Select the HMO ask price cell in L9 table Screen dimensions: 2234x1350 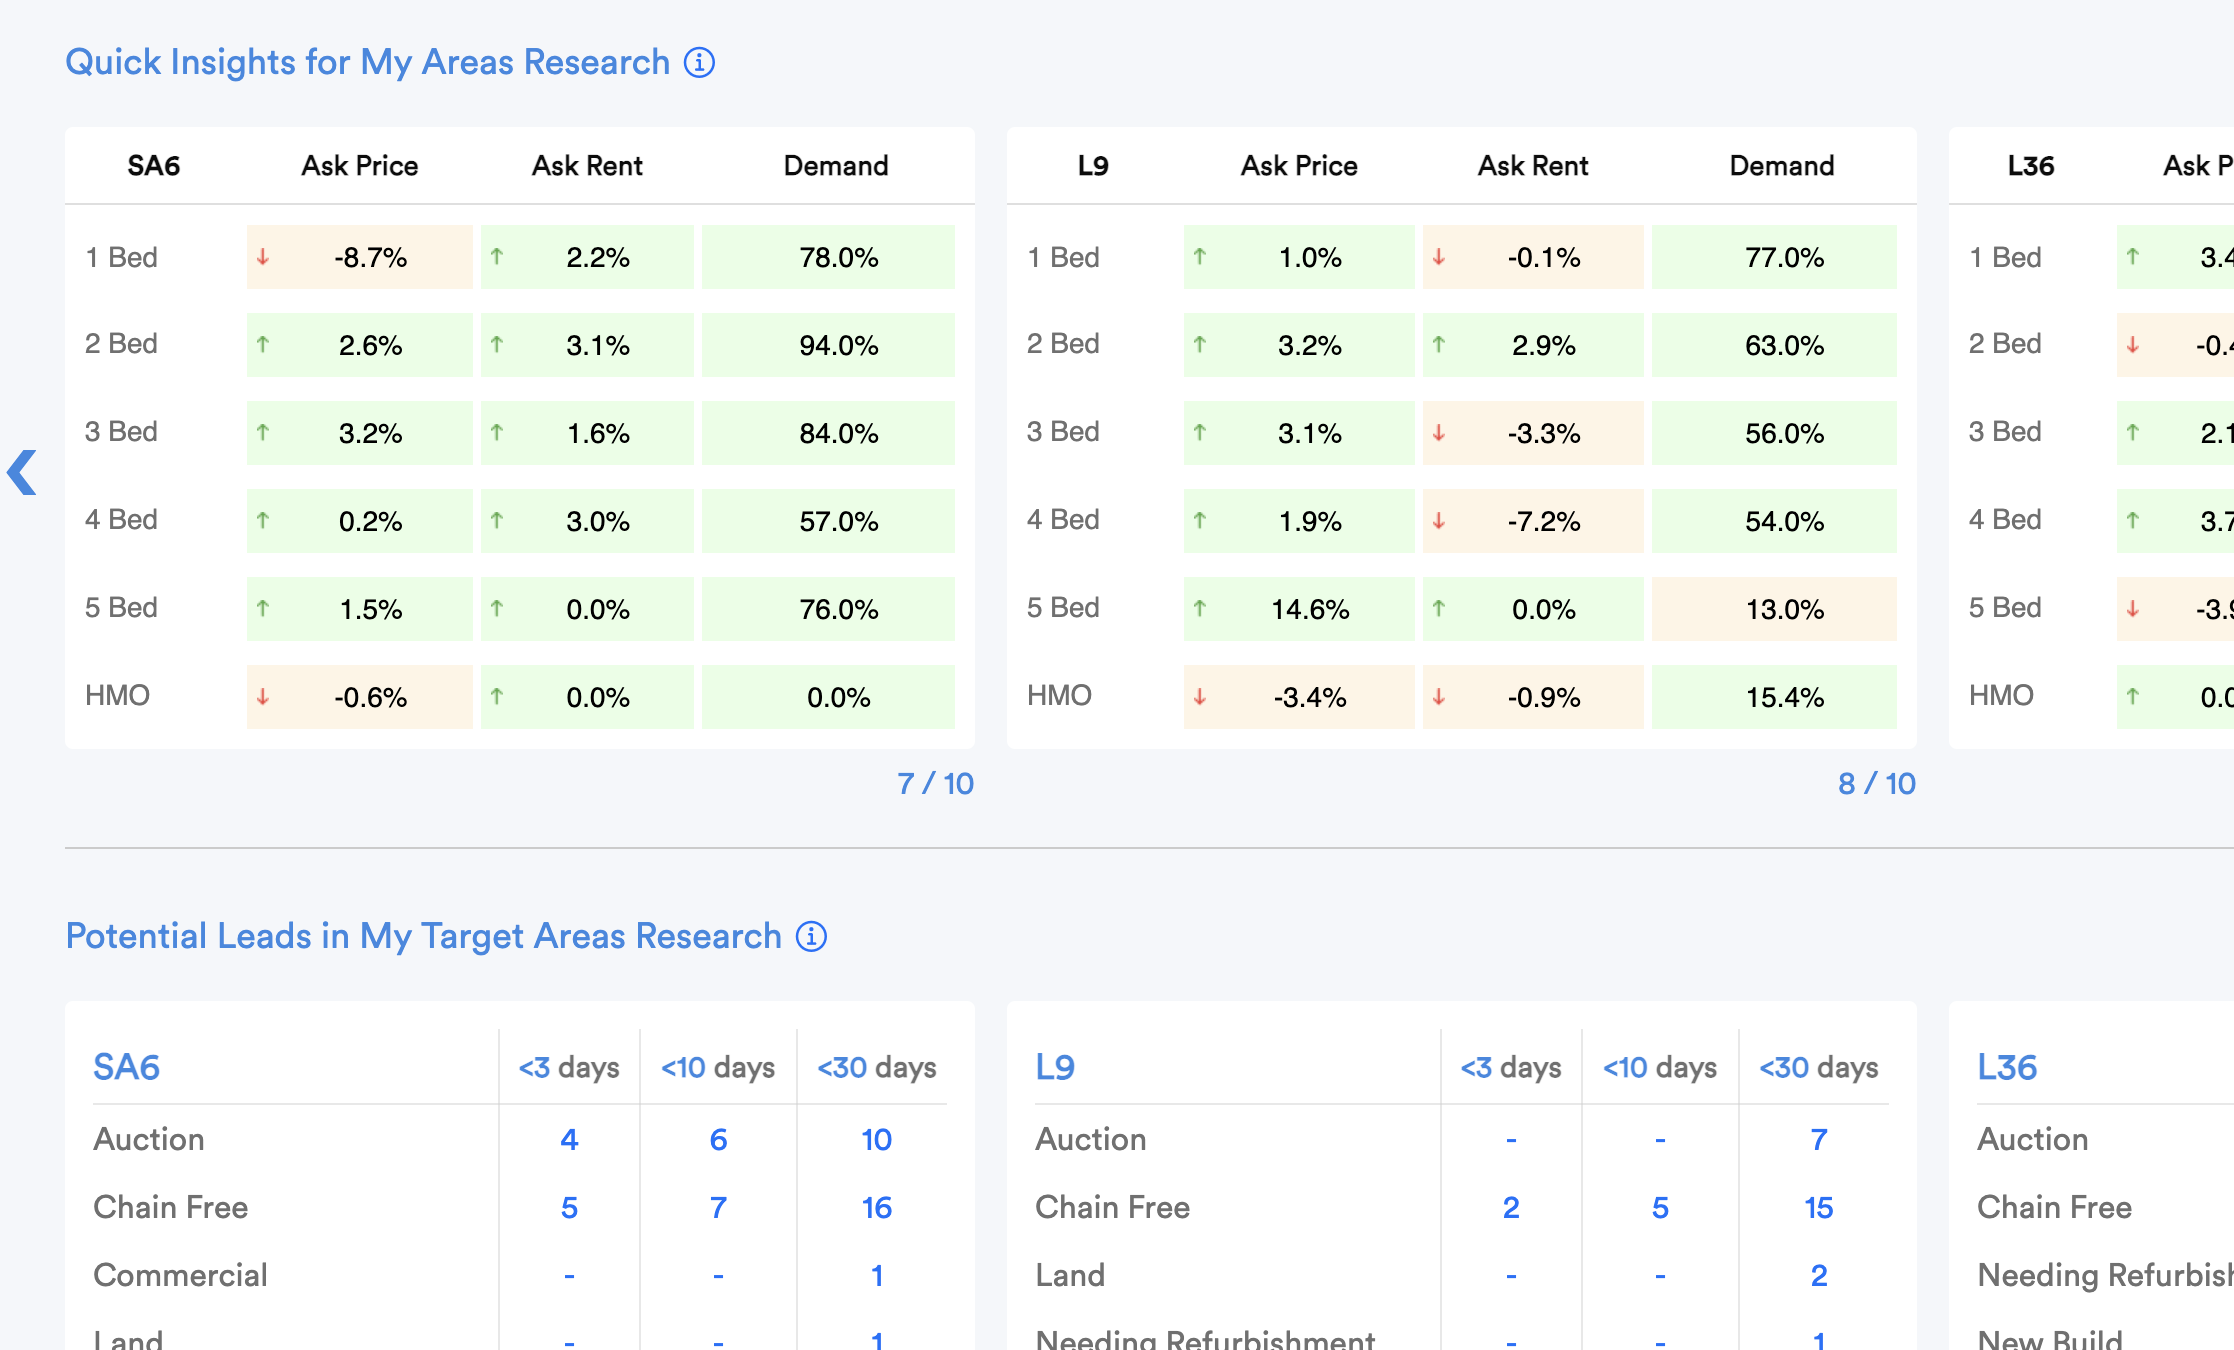(1297, 697)
